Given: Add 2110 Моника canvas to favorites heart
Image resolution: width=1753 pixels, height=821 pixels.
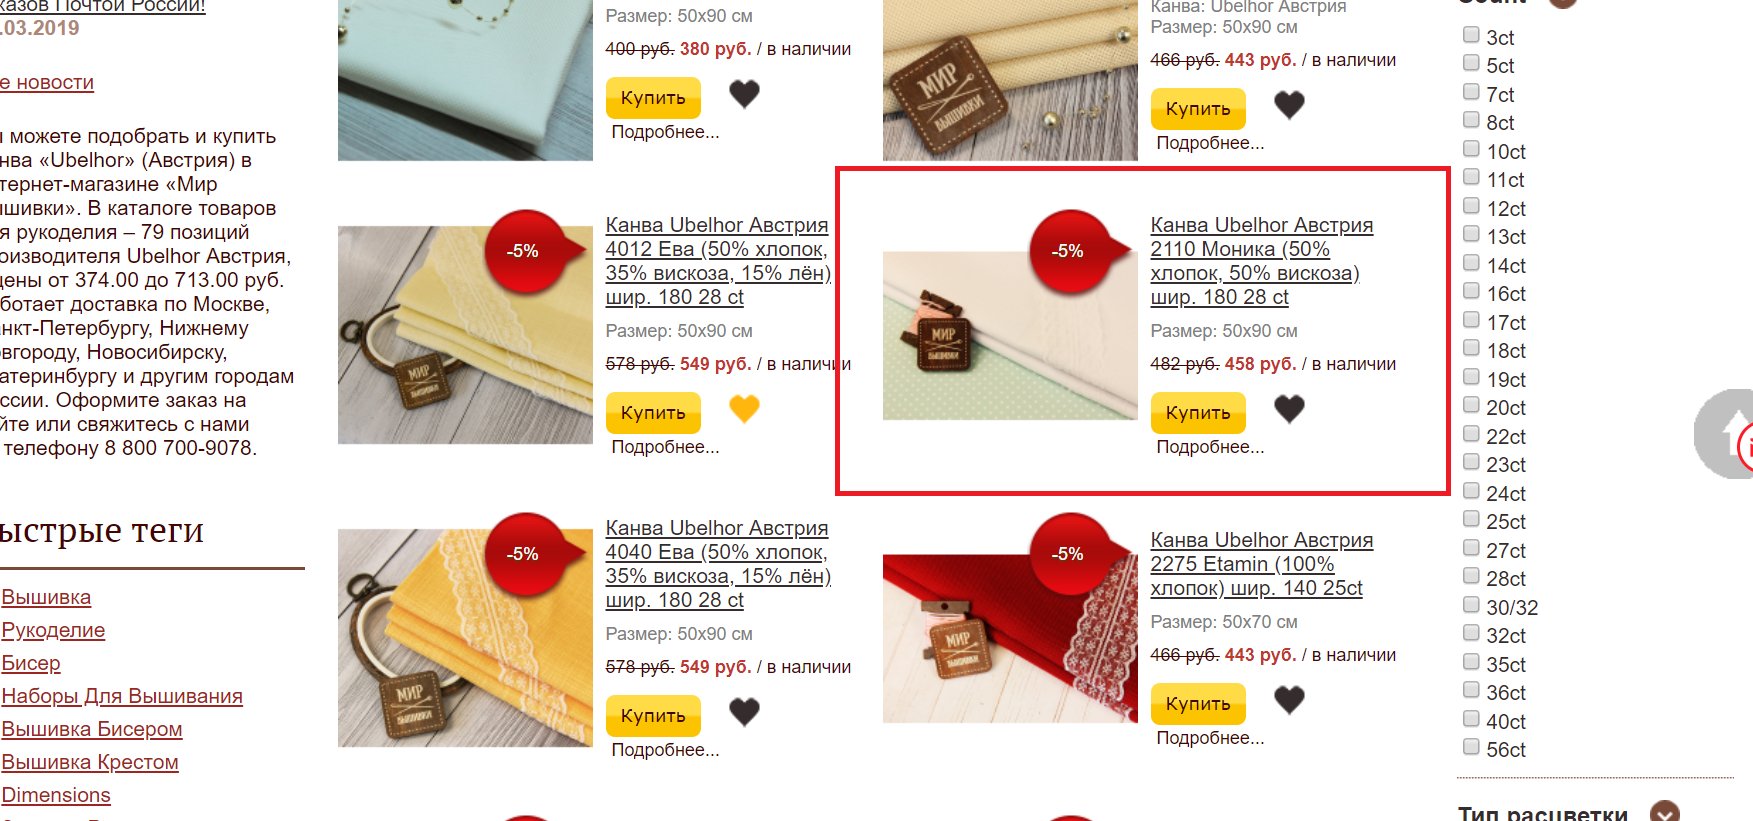Looking at the screenshot, I should click(x=1289, y=409).
